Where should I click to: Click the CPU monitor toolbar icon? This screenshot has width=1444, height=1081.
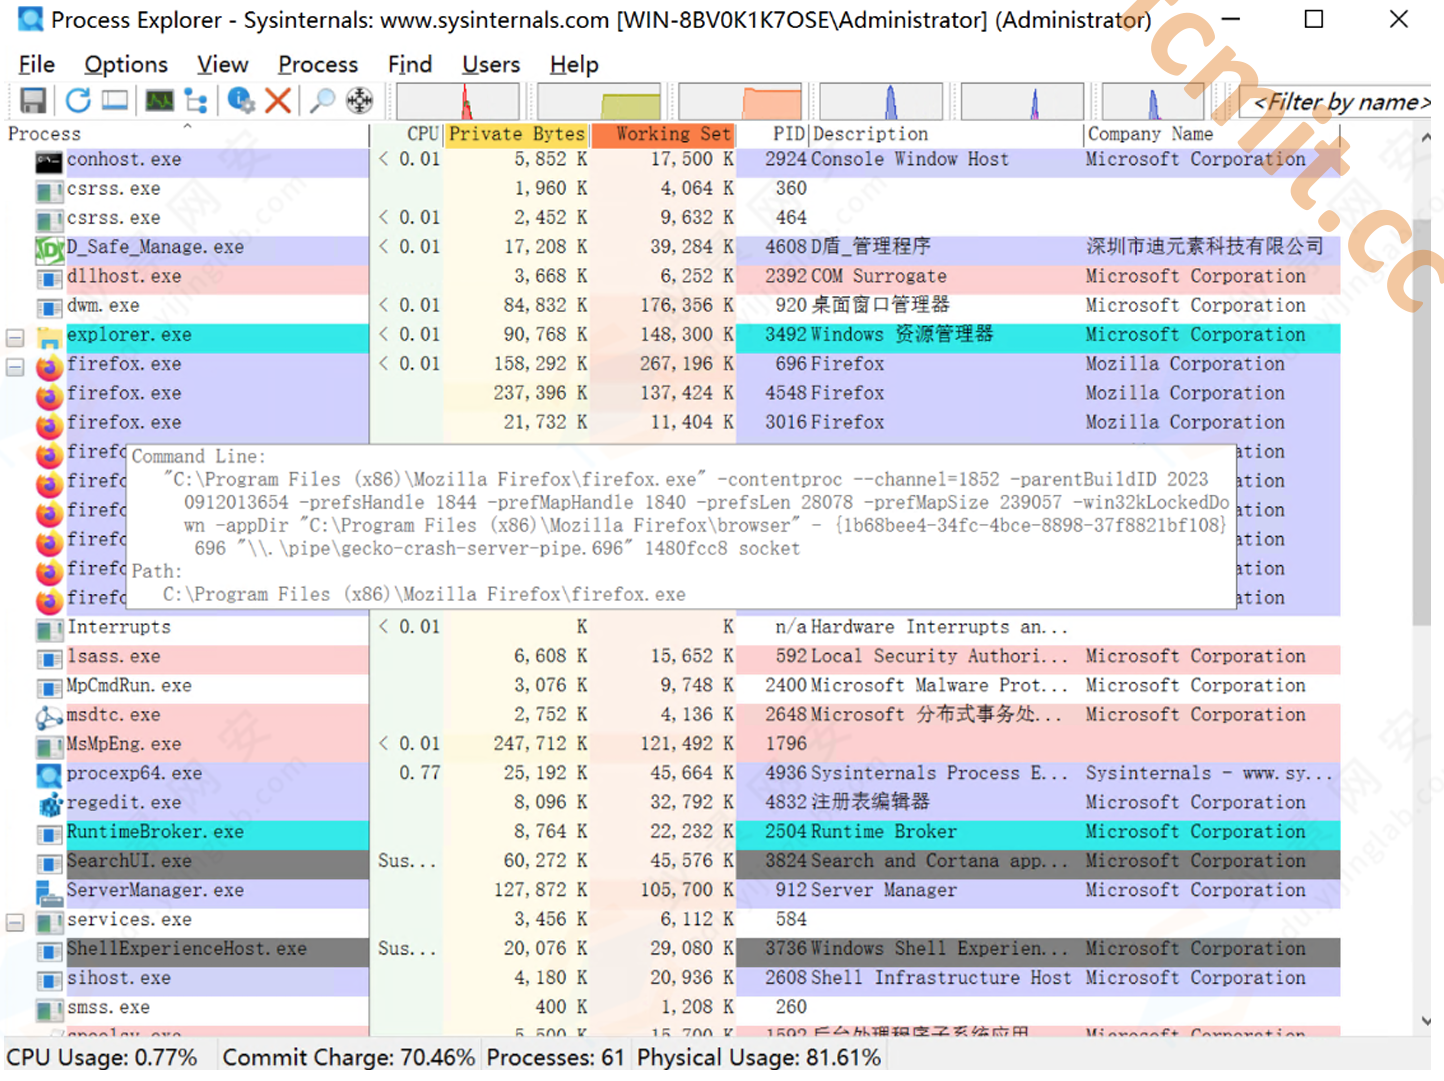pyautogui.click(x=159, y=100)
